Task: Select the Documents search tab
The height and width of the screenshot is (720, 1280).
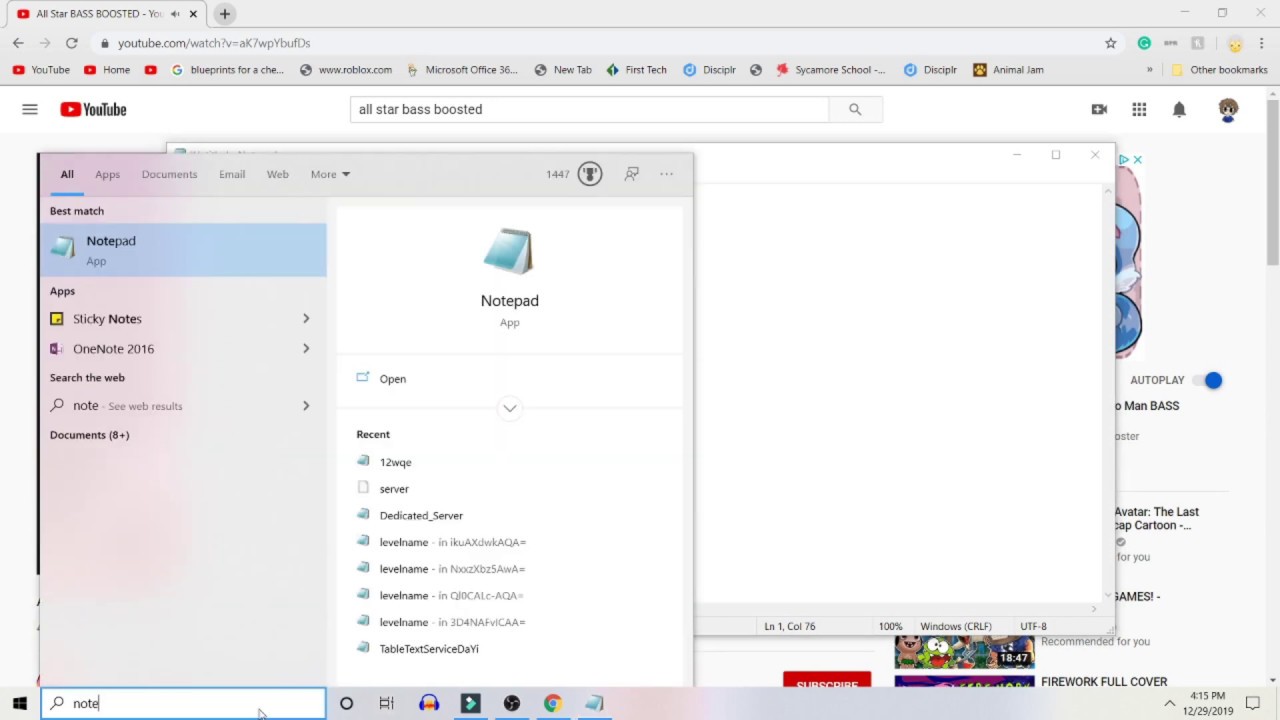Action: click(x=169, y=174)
